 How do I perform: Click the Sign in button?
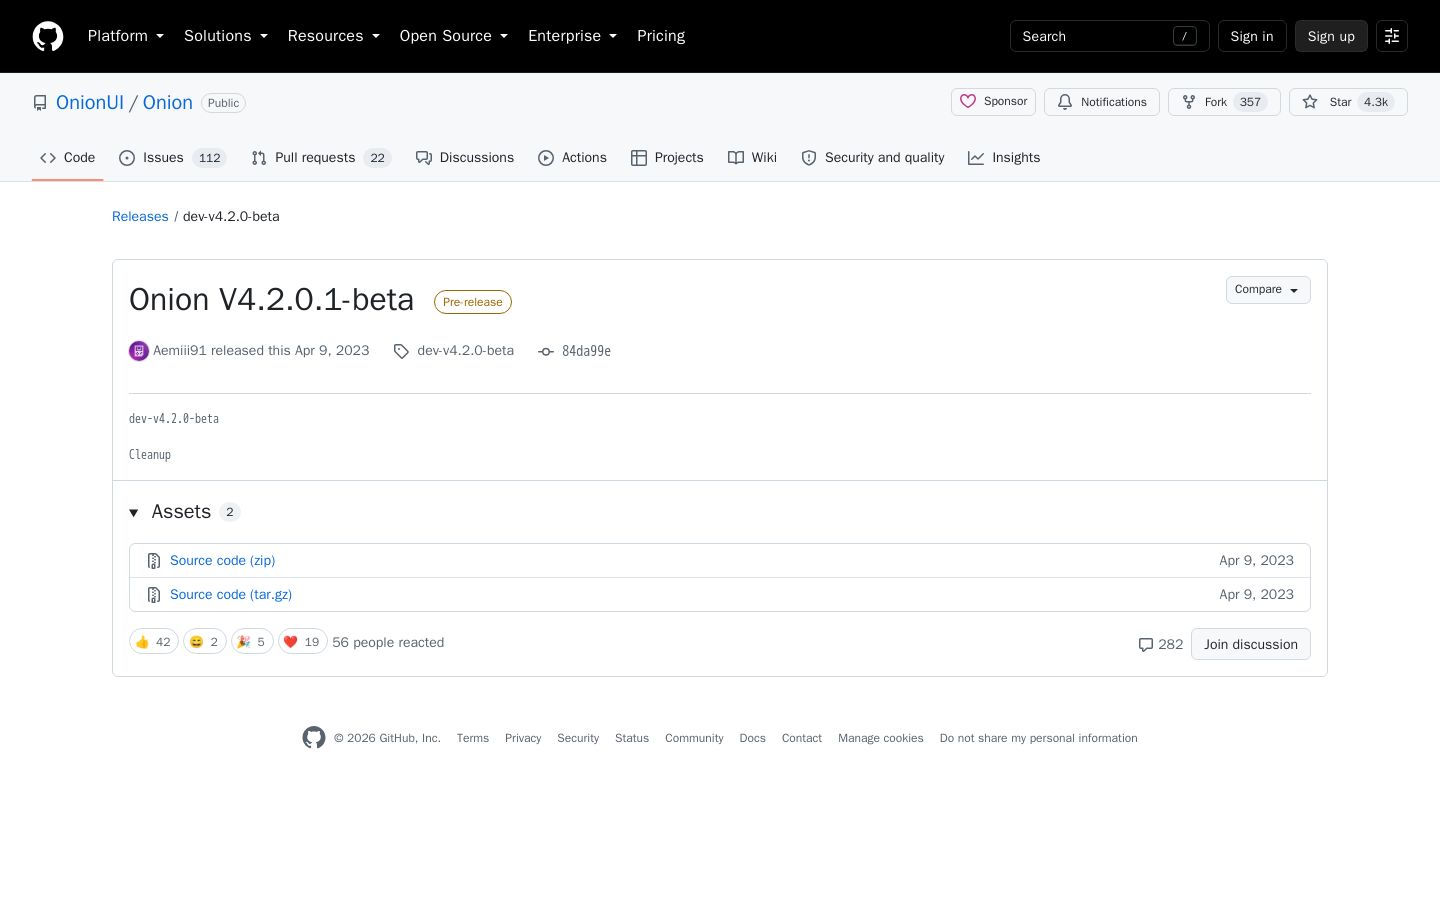tap(1252, 36)
